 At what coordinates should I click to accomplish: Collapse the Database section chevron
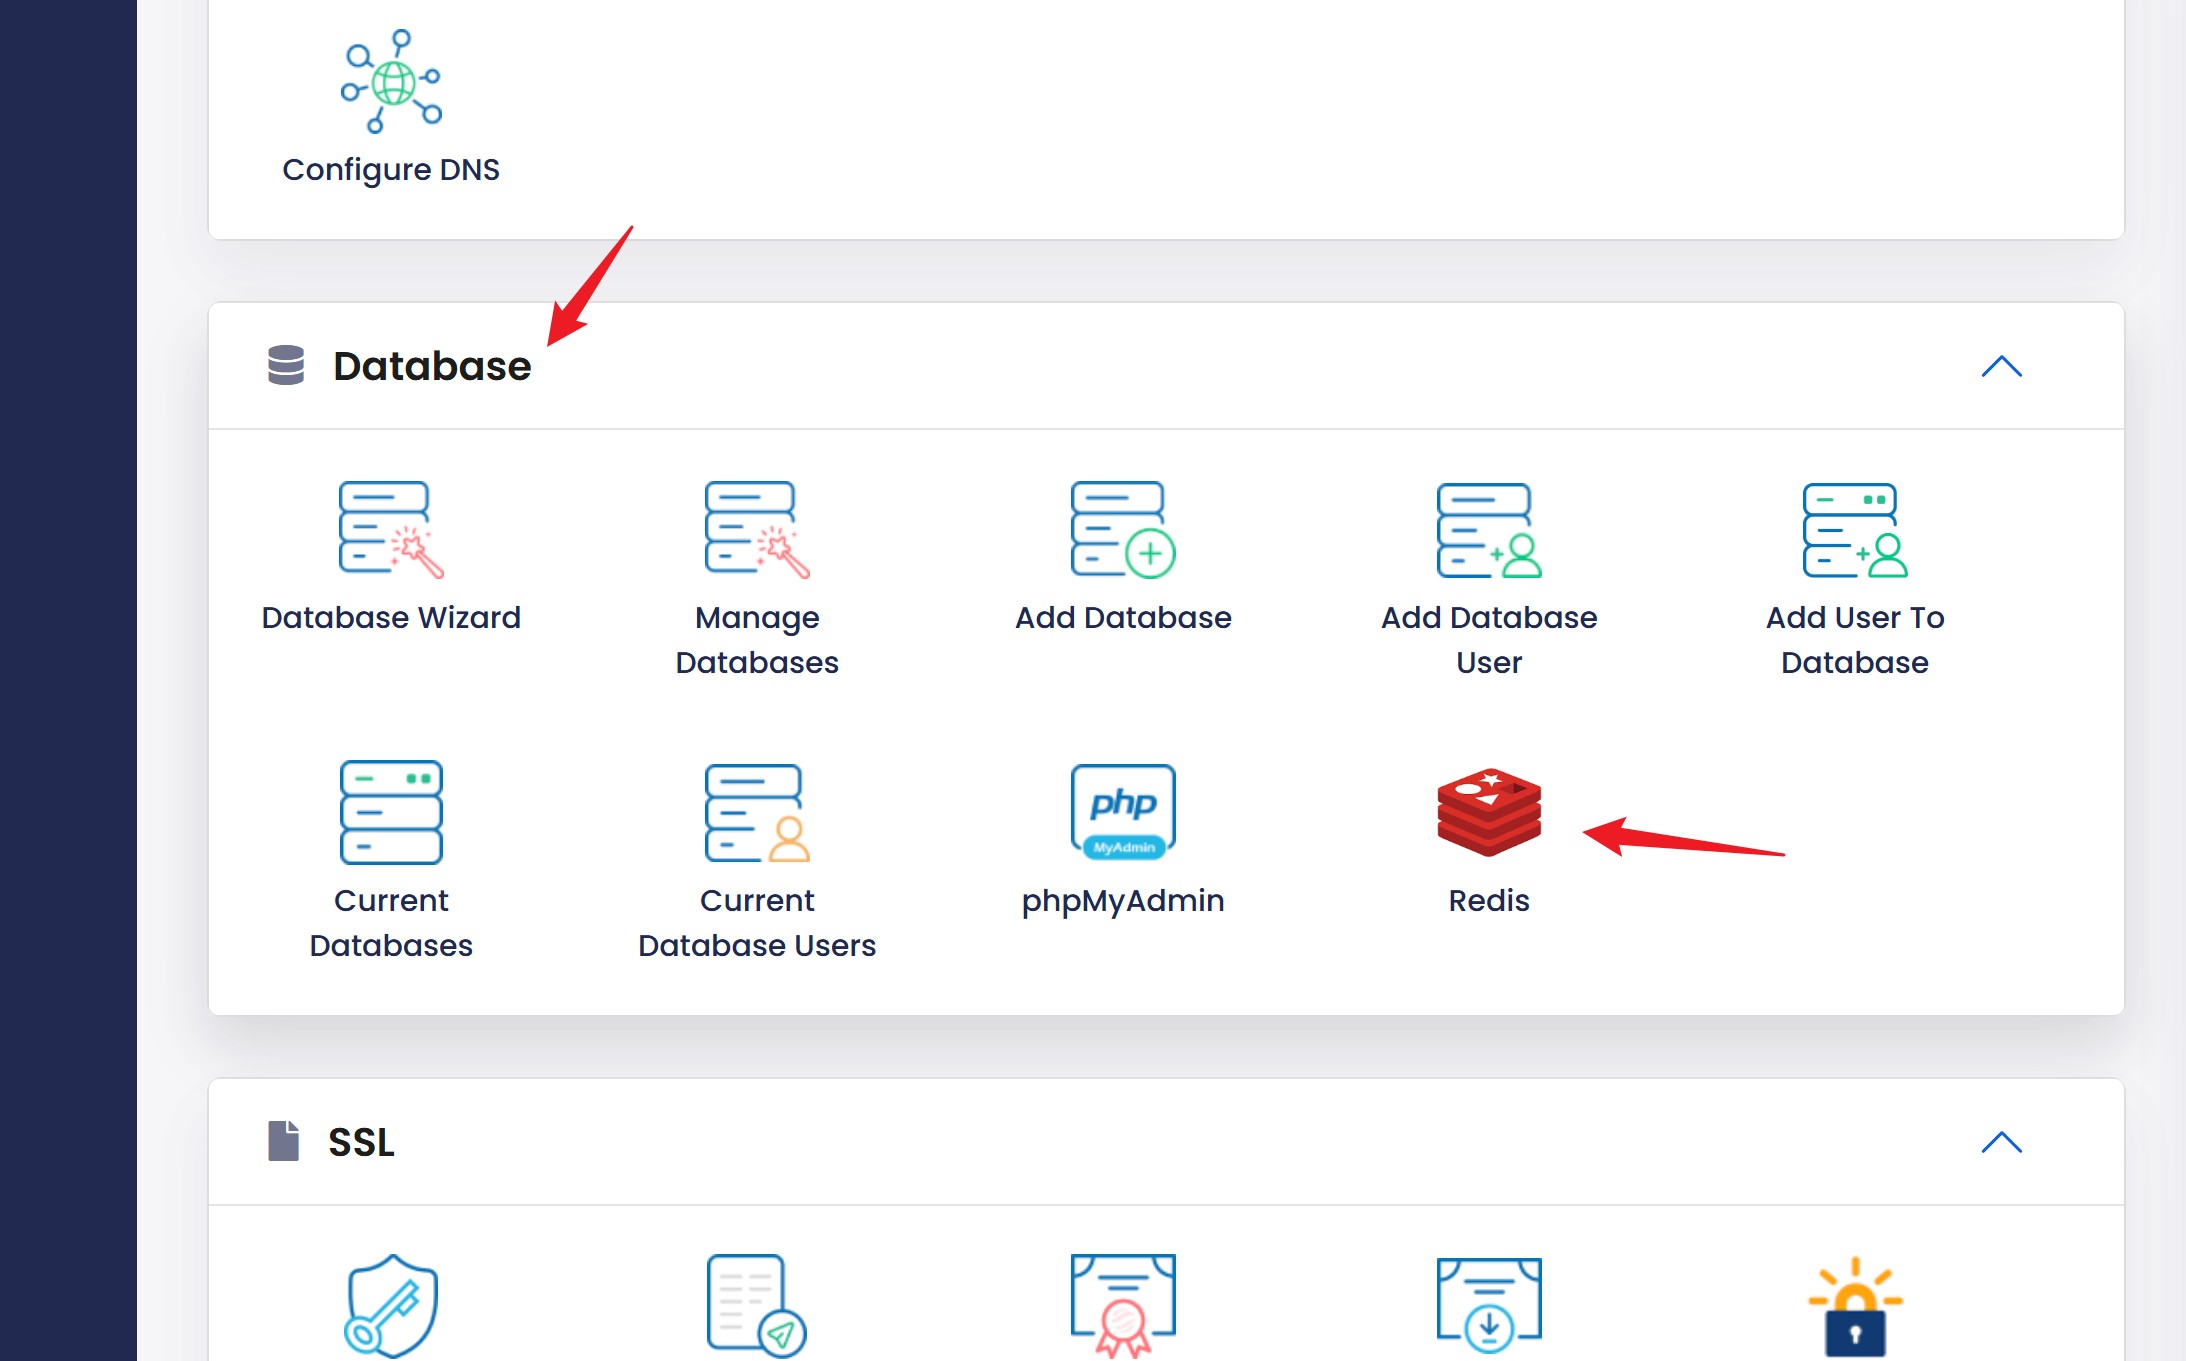tap(2001, 367)
